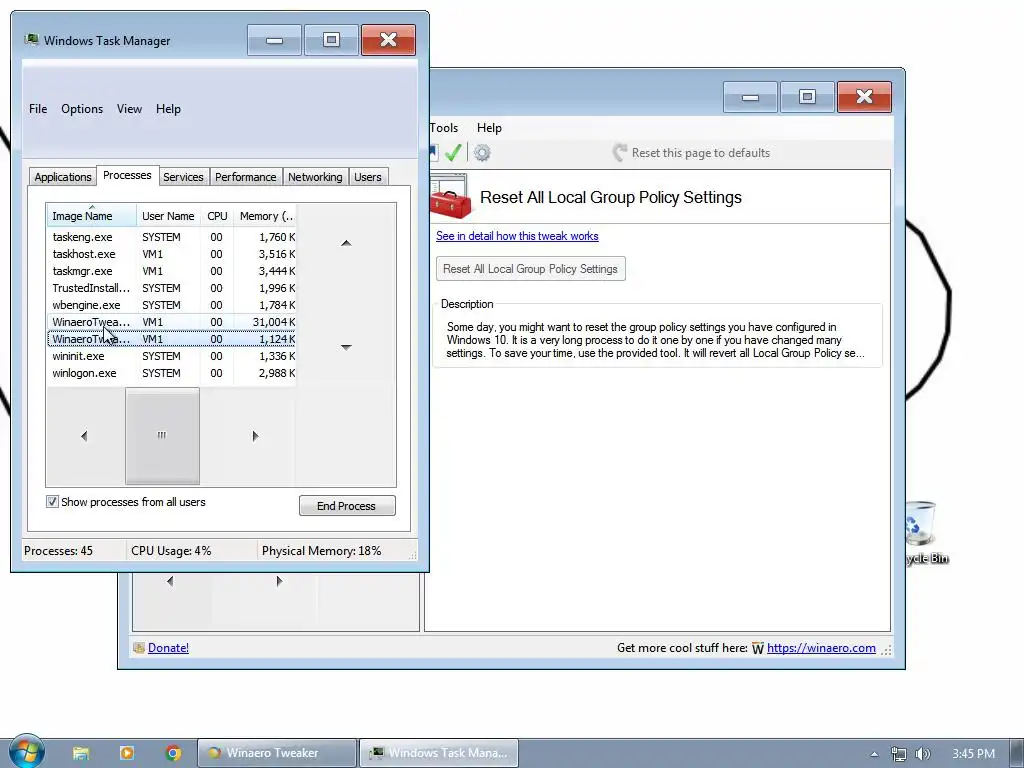1024x768 pixels.
Task: Click Reset All Local Group Policy Settings button
Action: tap(530, 268)
